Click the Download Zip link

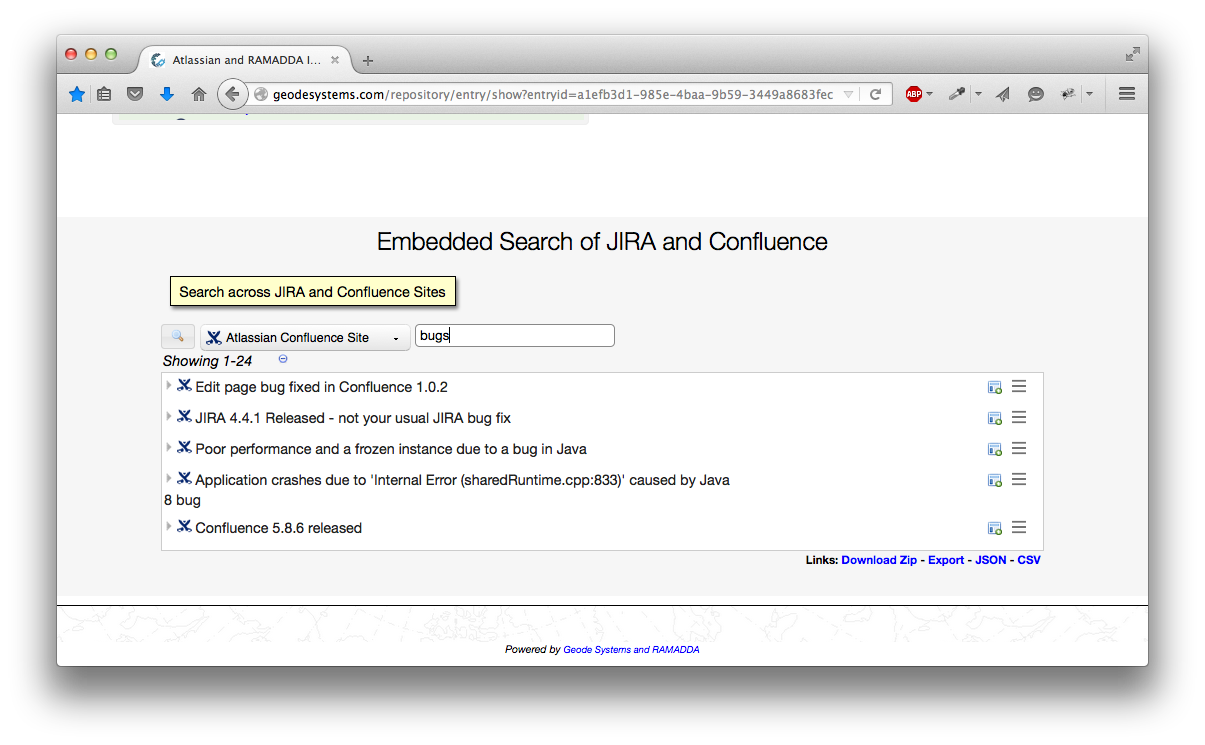[x=879, y=560]
